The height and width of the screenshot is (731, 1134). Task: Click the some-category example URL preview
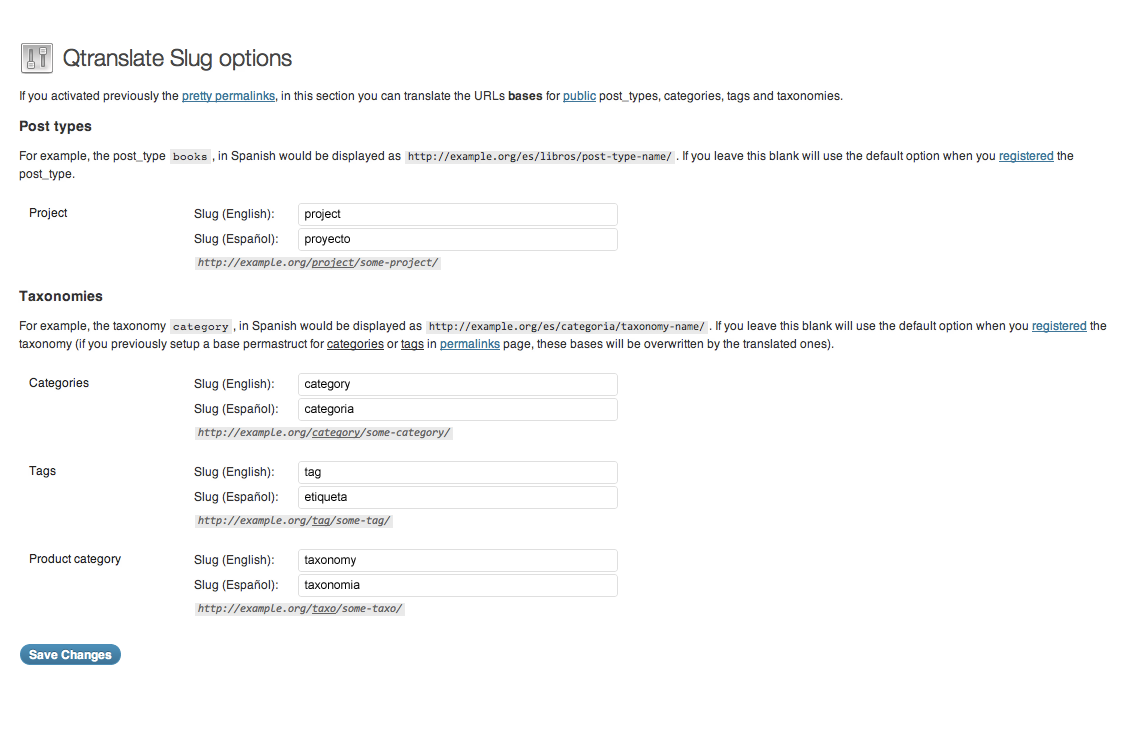coord(323,432)
